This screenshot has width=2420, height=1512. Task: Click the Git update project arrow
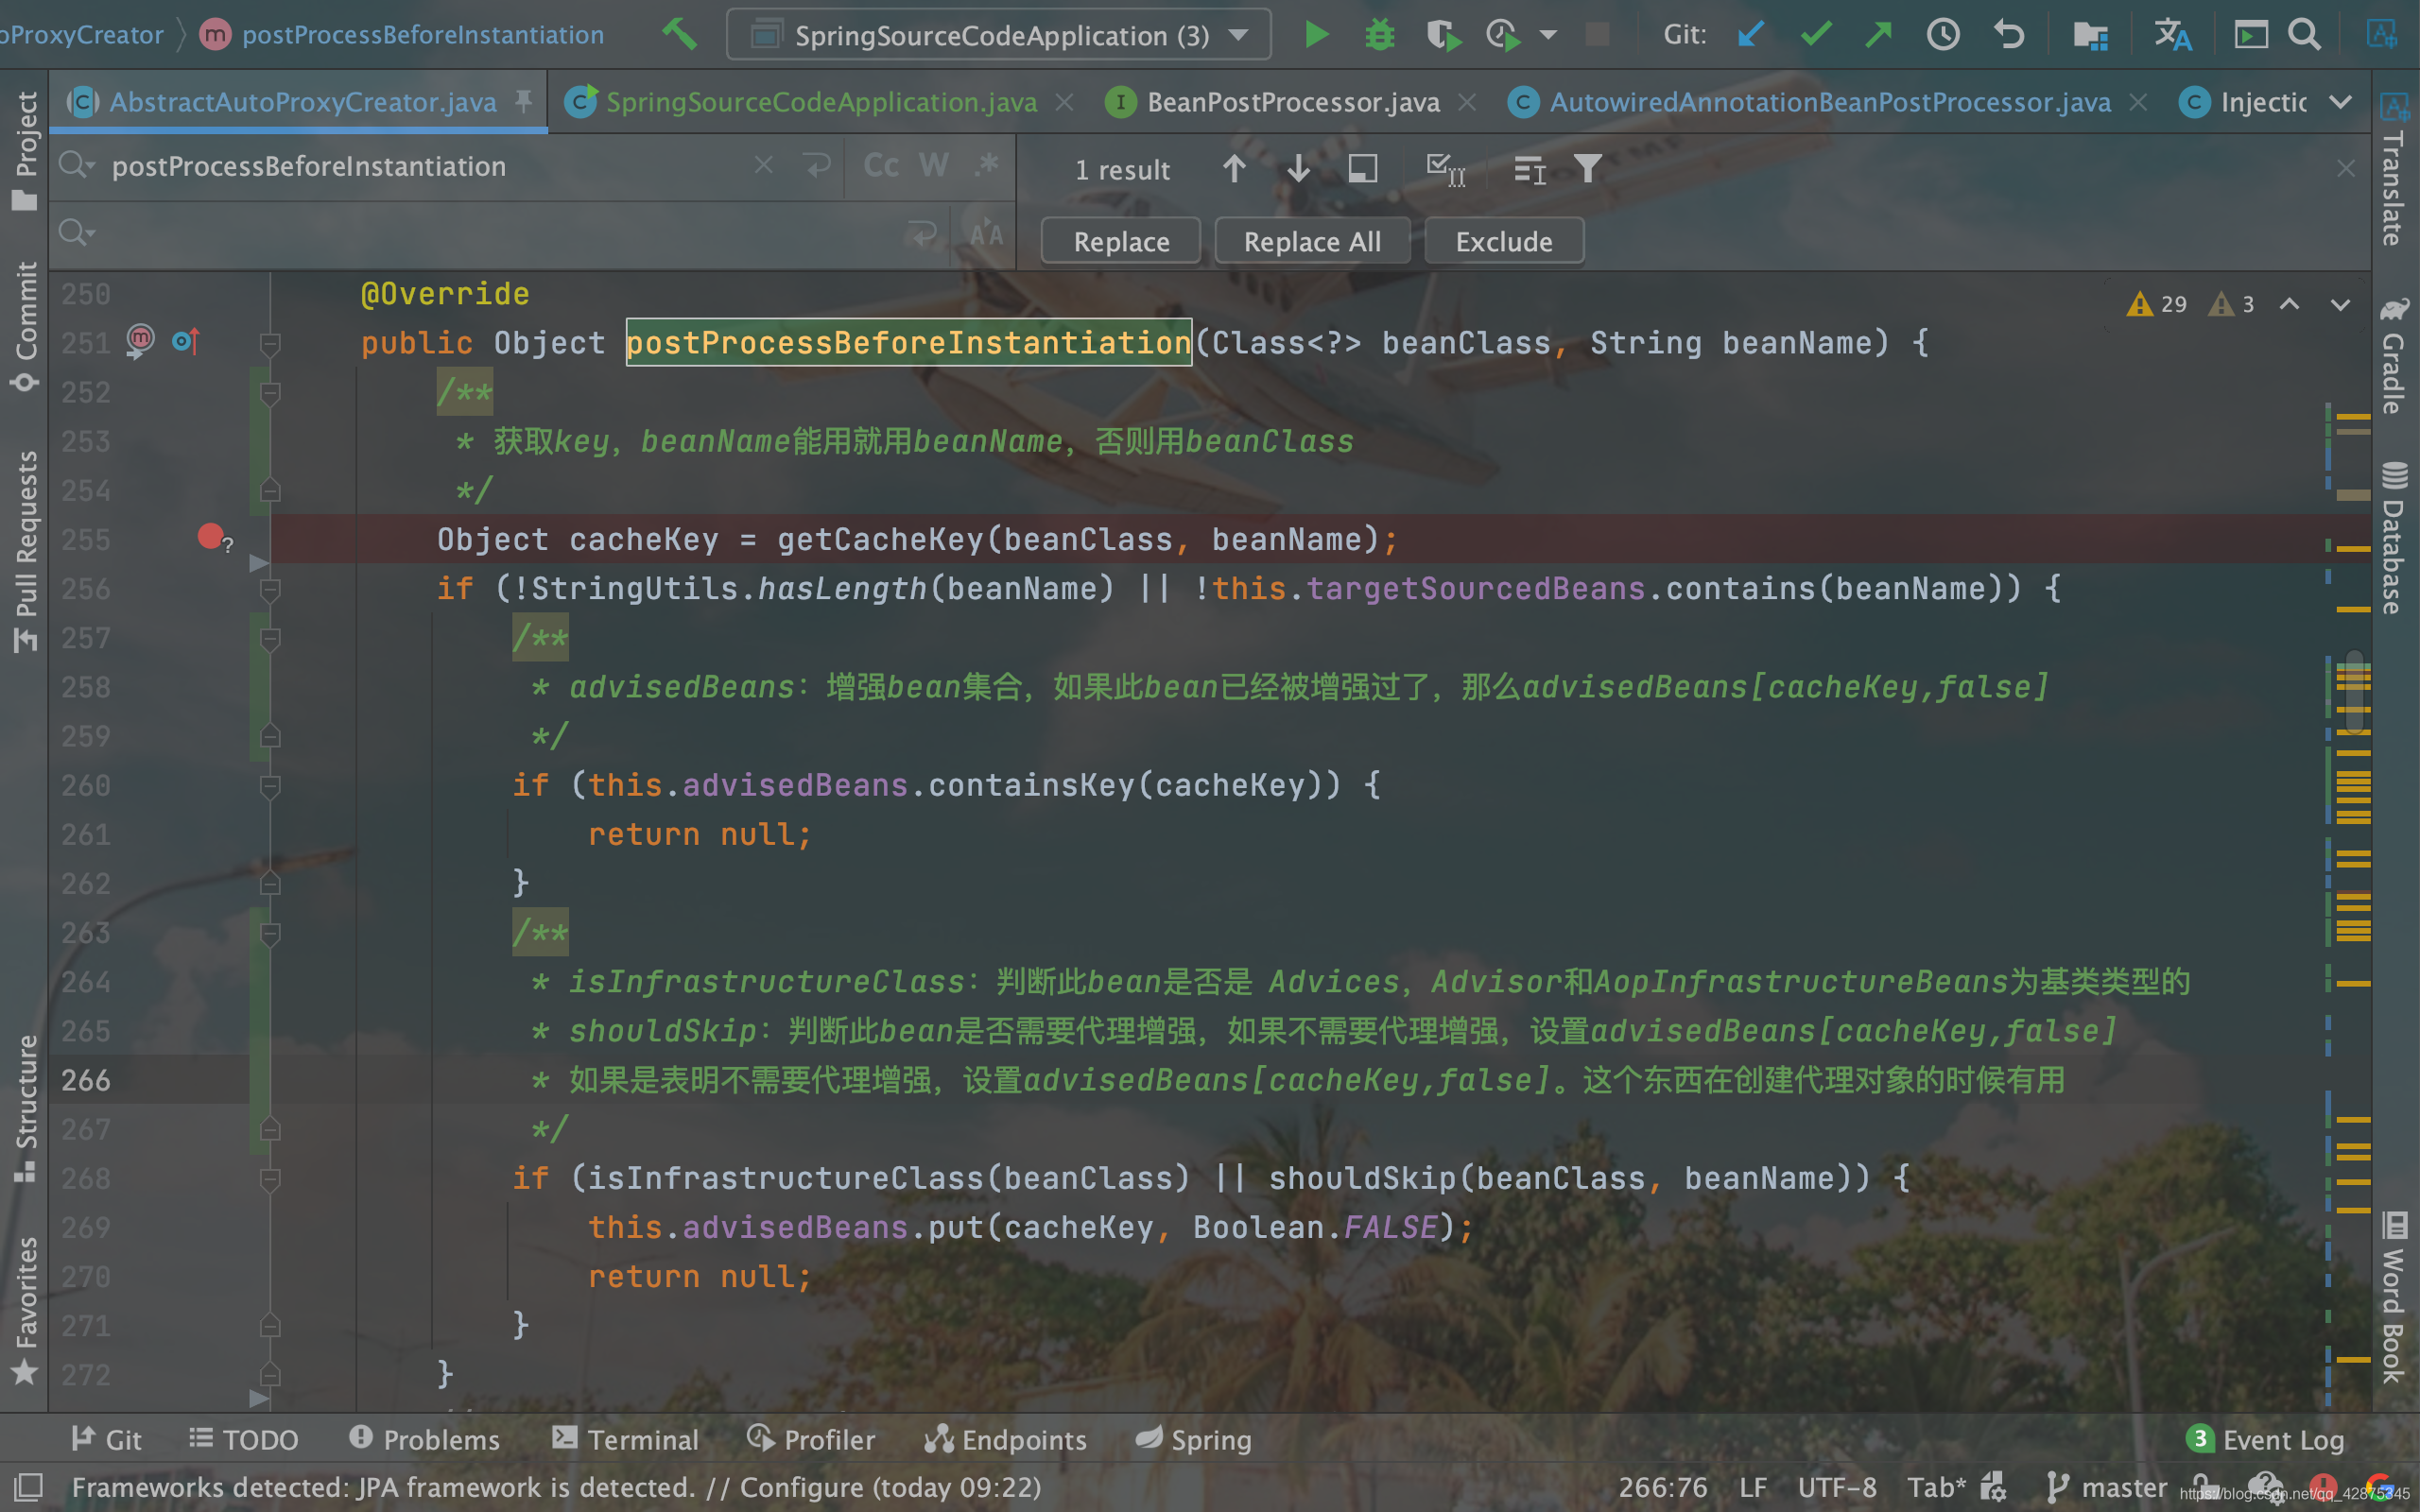pos(1750,35)
